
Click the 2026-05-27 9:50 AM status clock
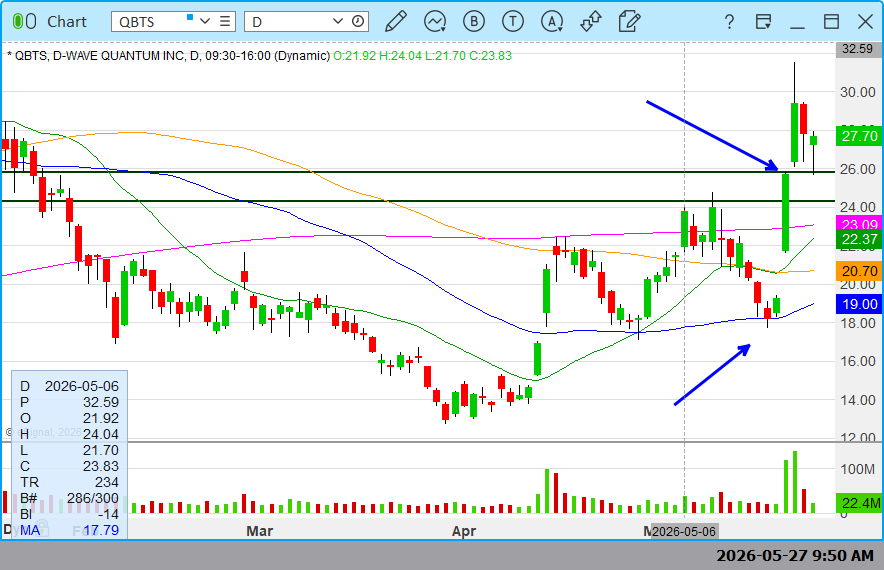795,556
